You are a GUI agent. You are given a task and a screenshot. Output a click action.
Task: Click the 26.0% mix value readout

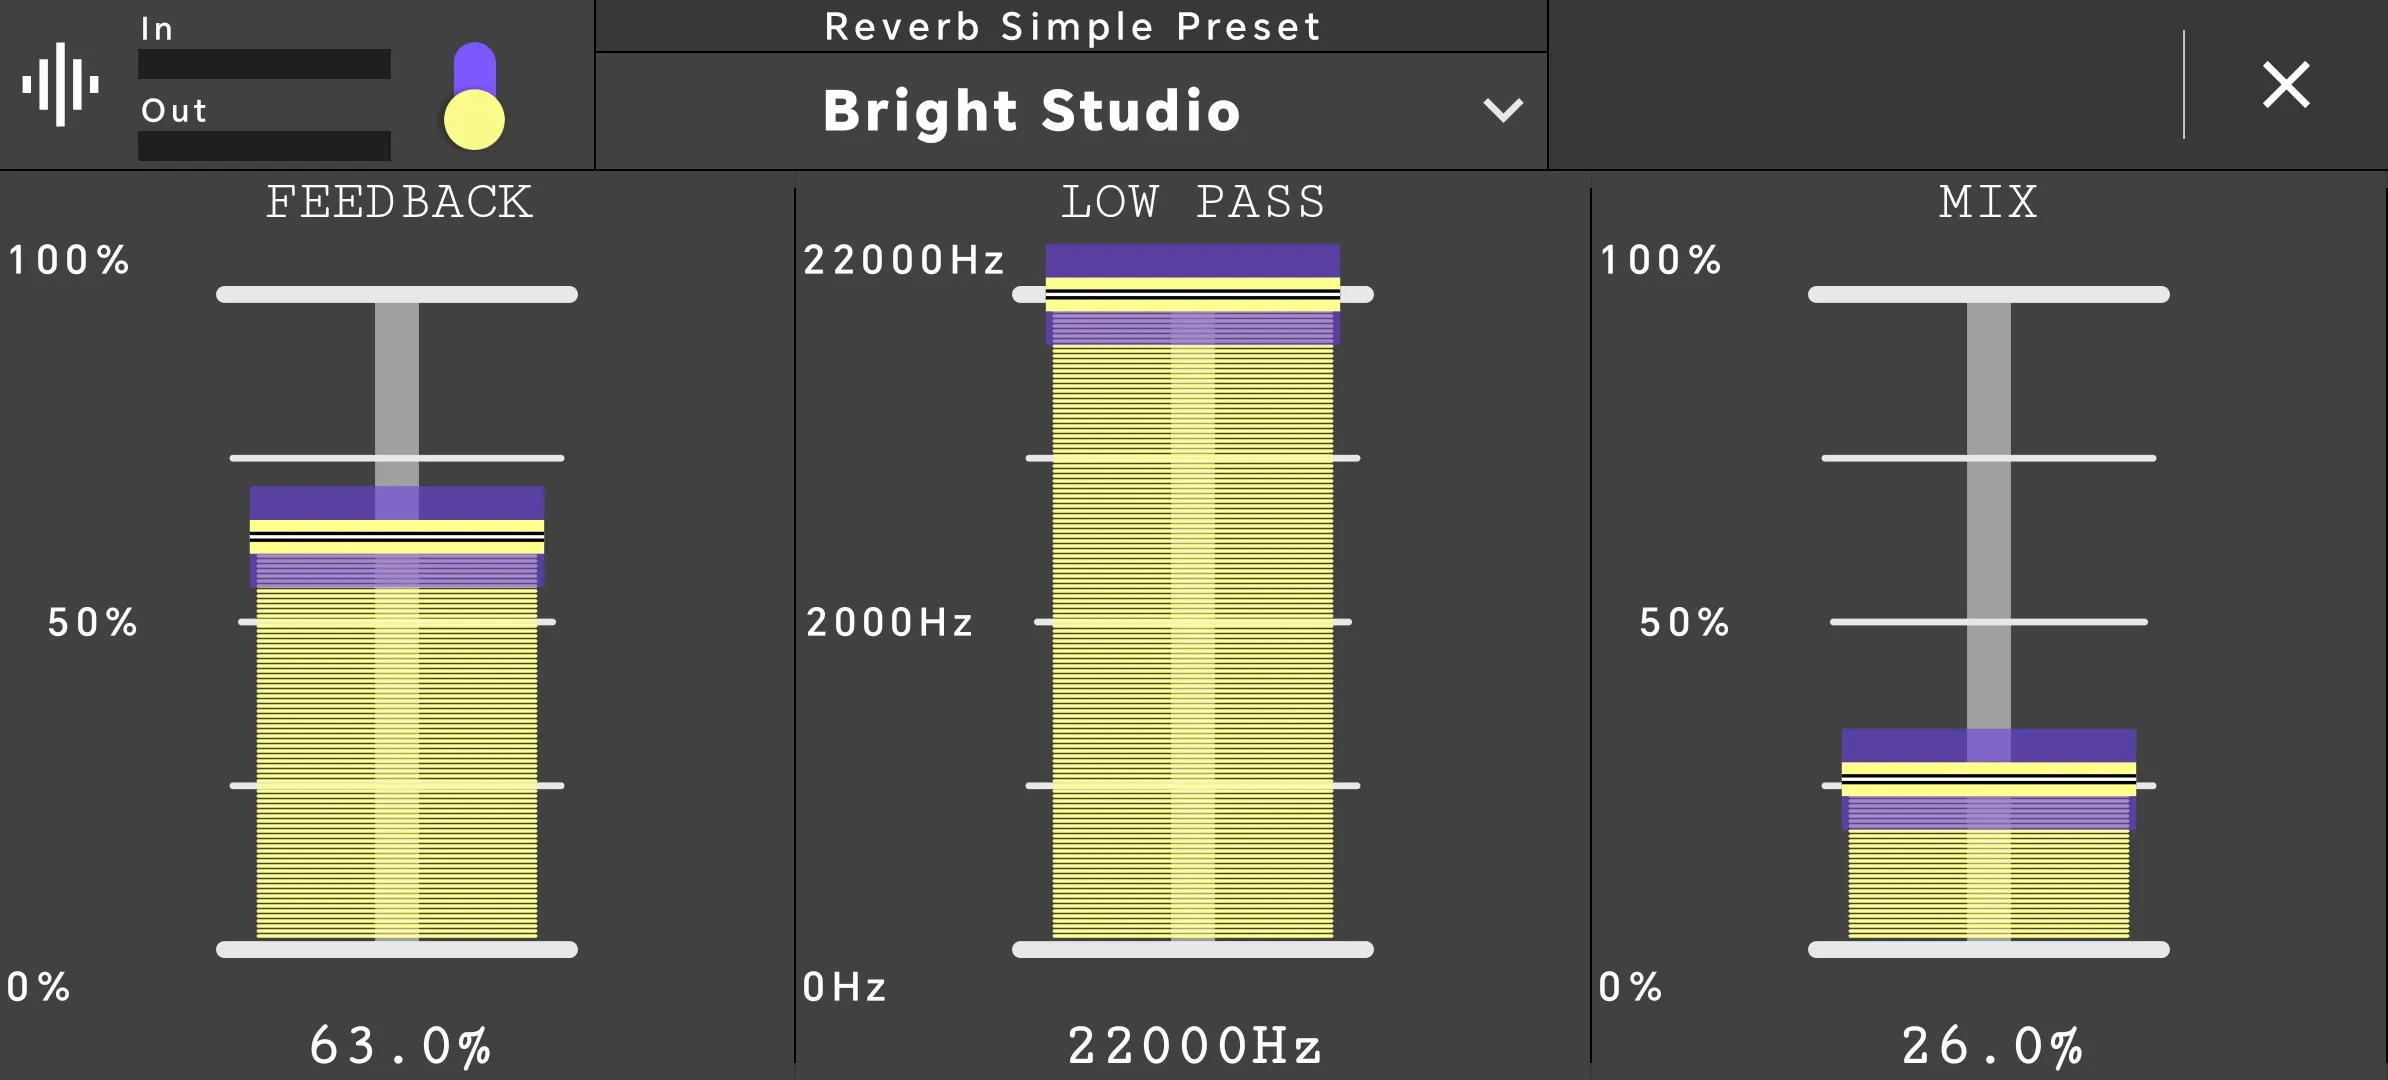pos(1992,1046)
